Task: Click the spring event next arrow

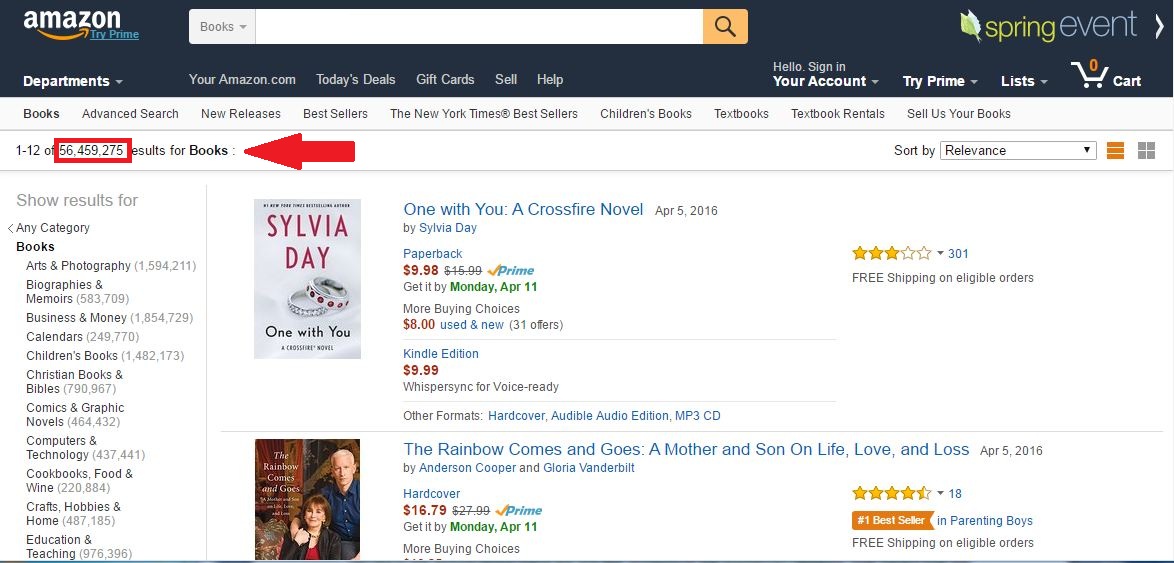Action: (x=1158, y=27)
